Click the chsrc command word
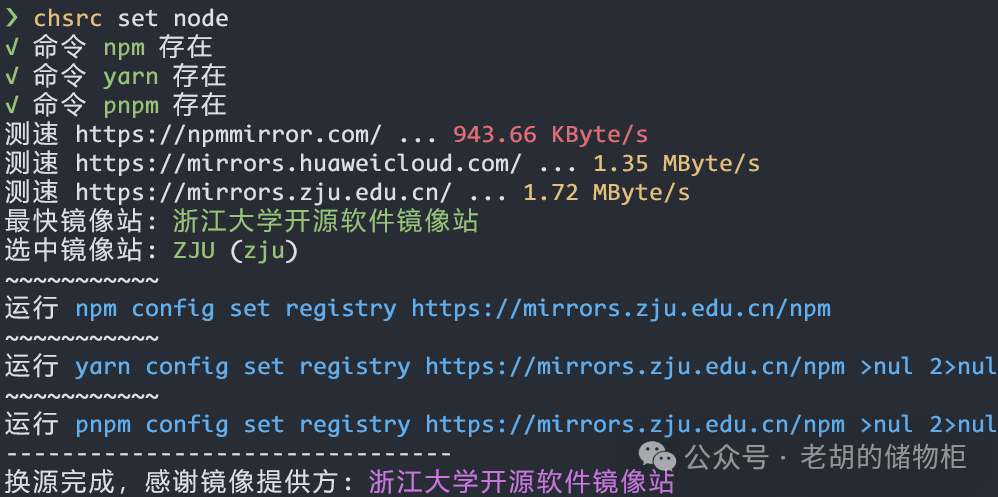Image resolution: width=998 pixels, height=497 pixels. 68,18
